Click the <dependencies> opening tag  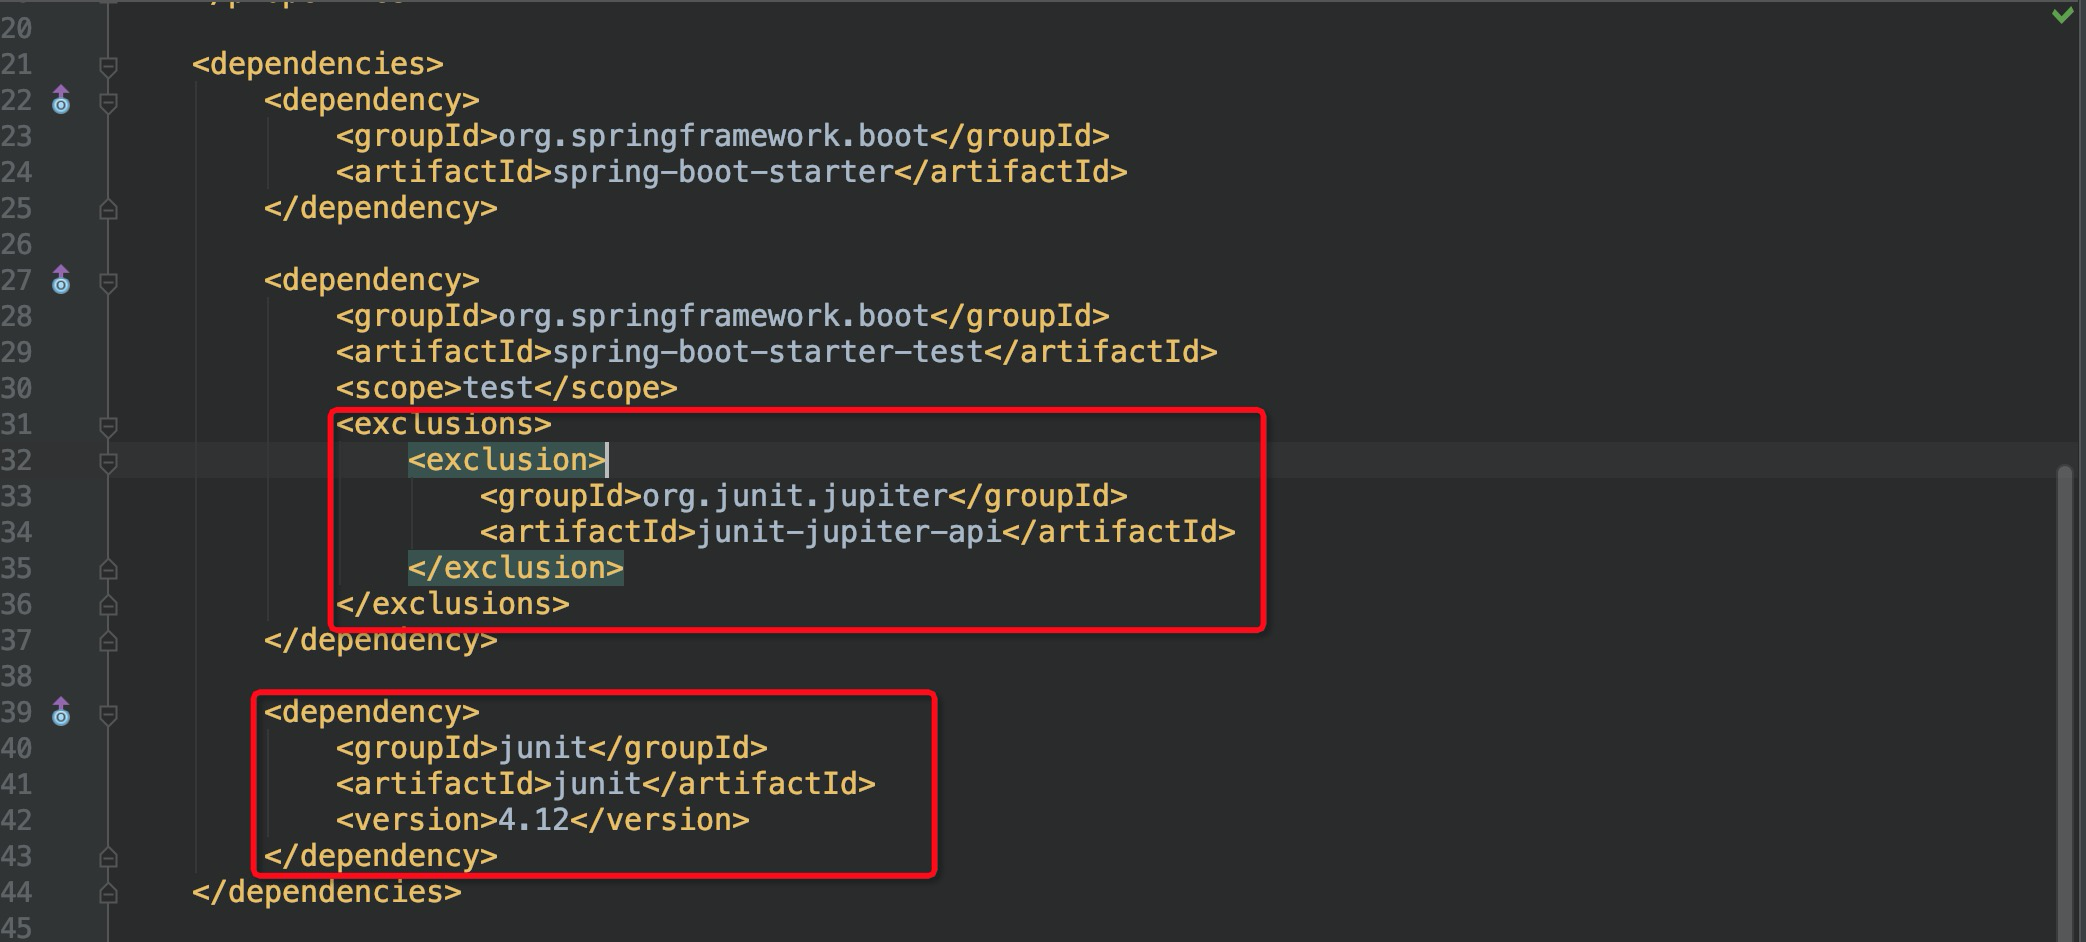[318, 64]
